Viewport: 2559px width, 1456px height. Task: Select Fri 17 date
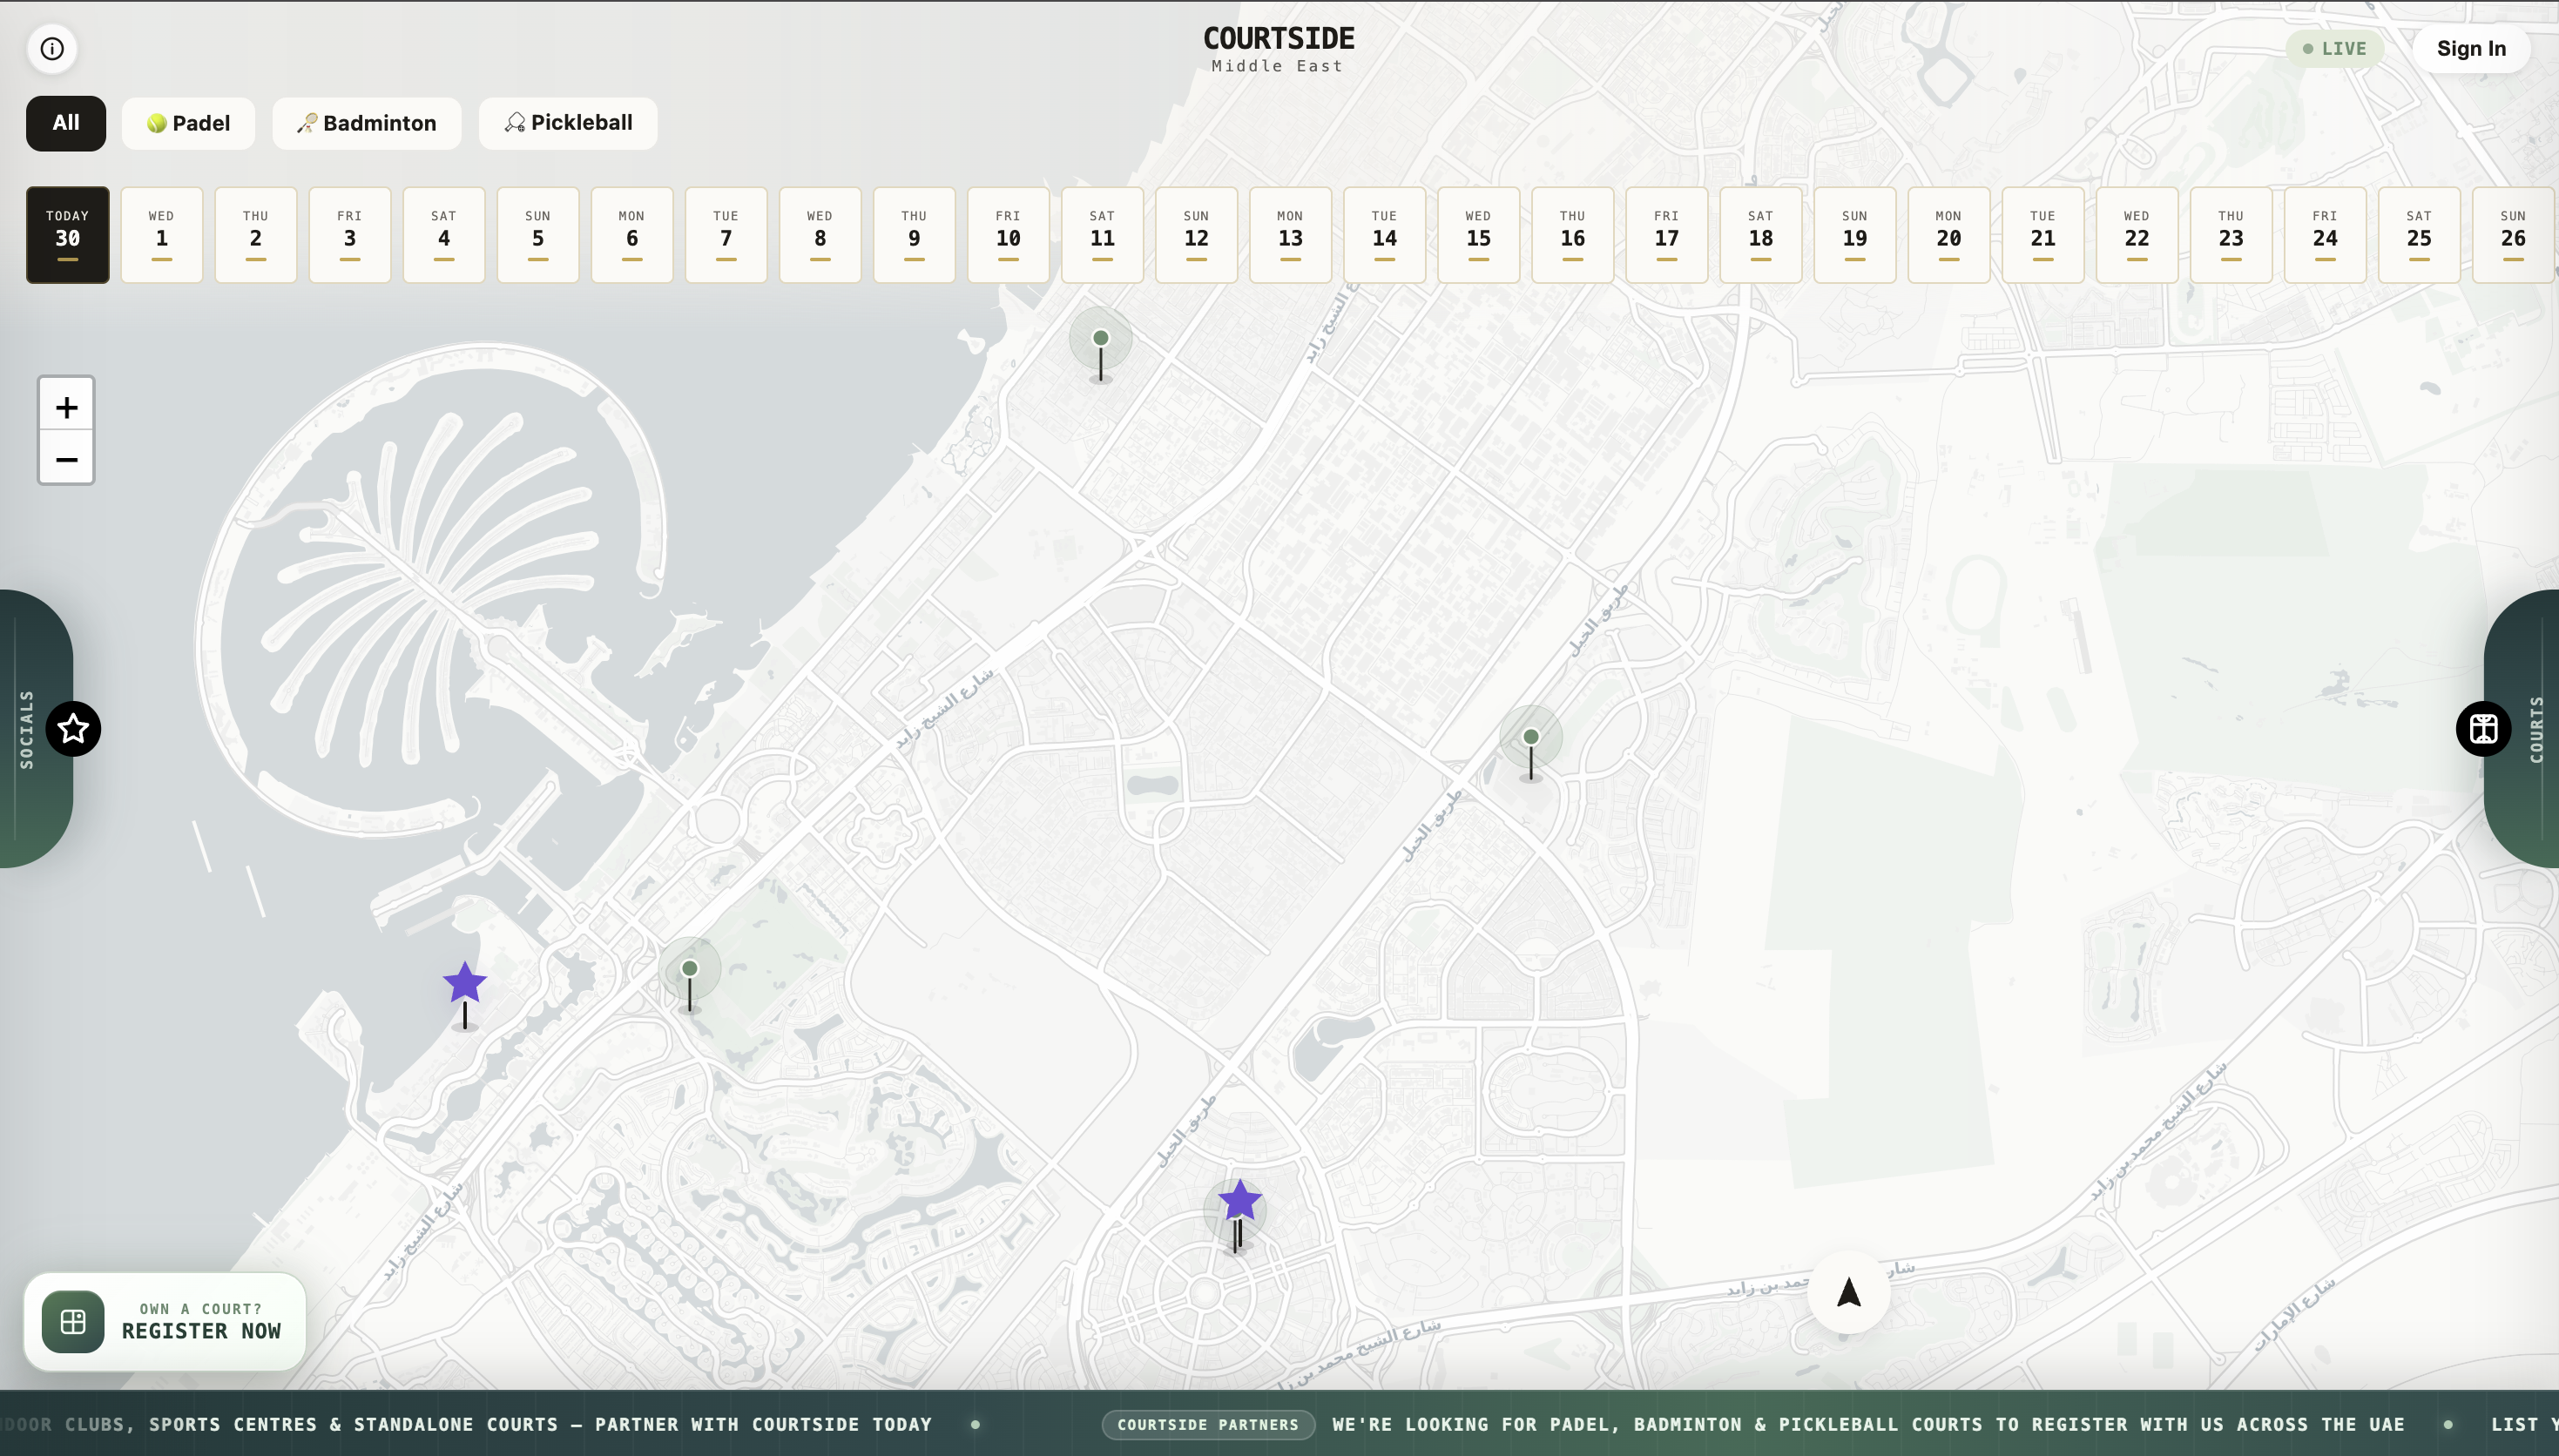(x=1666, y=235)
